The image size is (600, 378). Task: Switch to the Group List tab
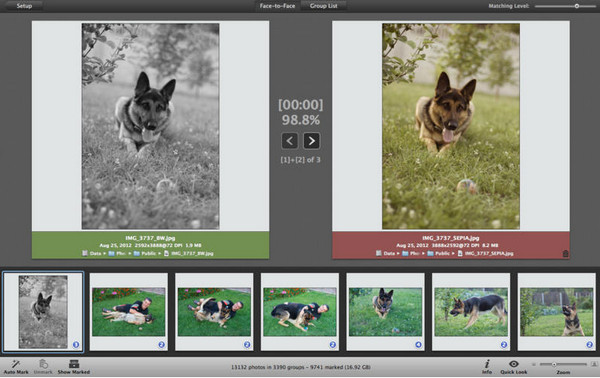pyautogui.click(x=324, y=6)
